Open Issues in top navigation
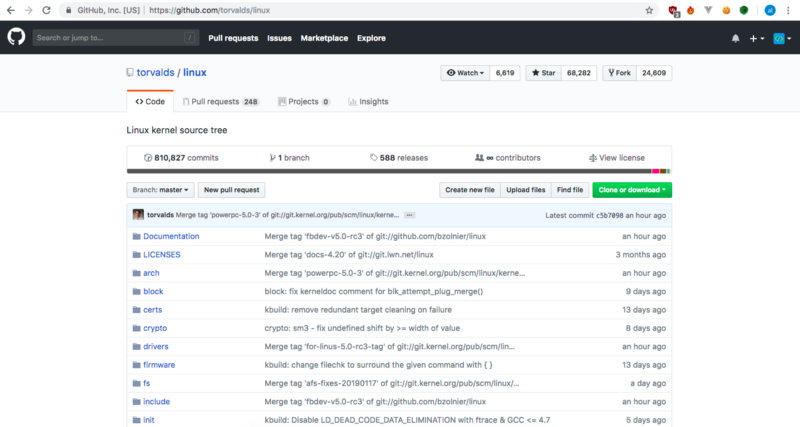The height and width of the screenshot is (427, 800). coord(279,38)
